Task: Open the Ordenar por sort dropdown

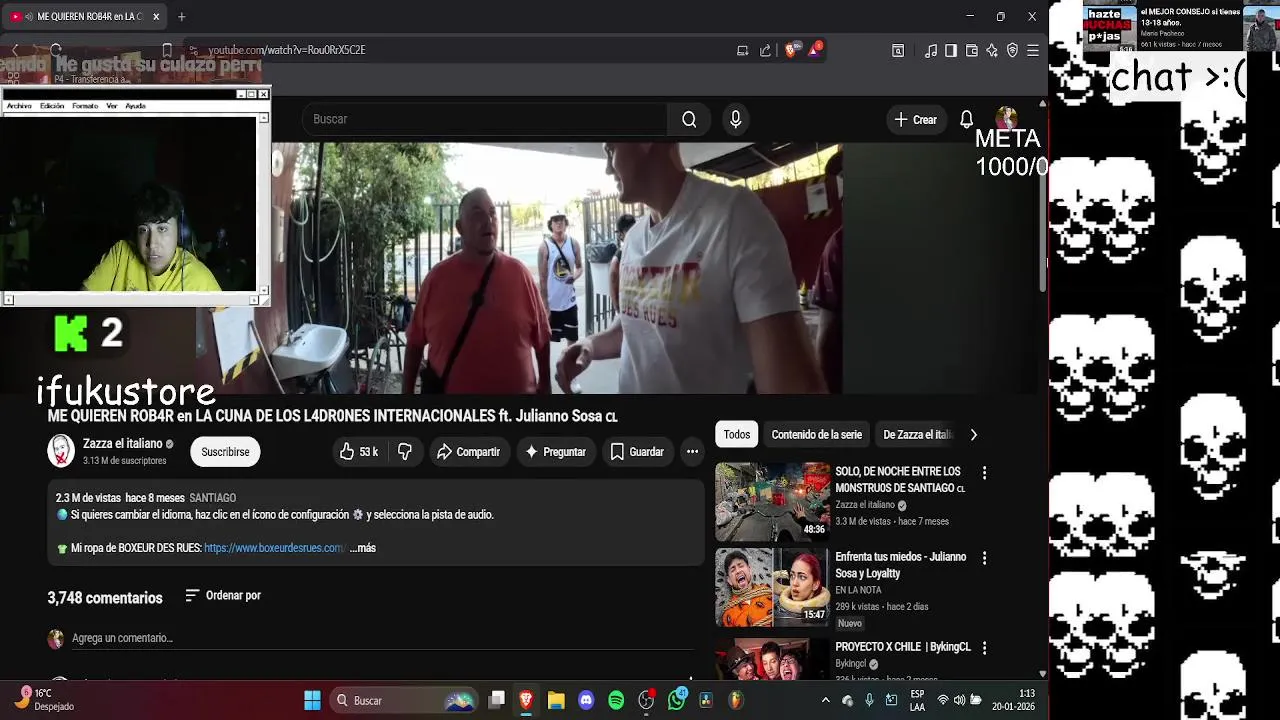Action: 223,595
